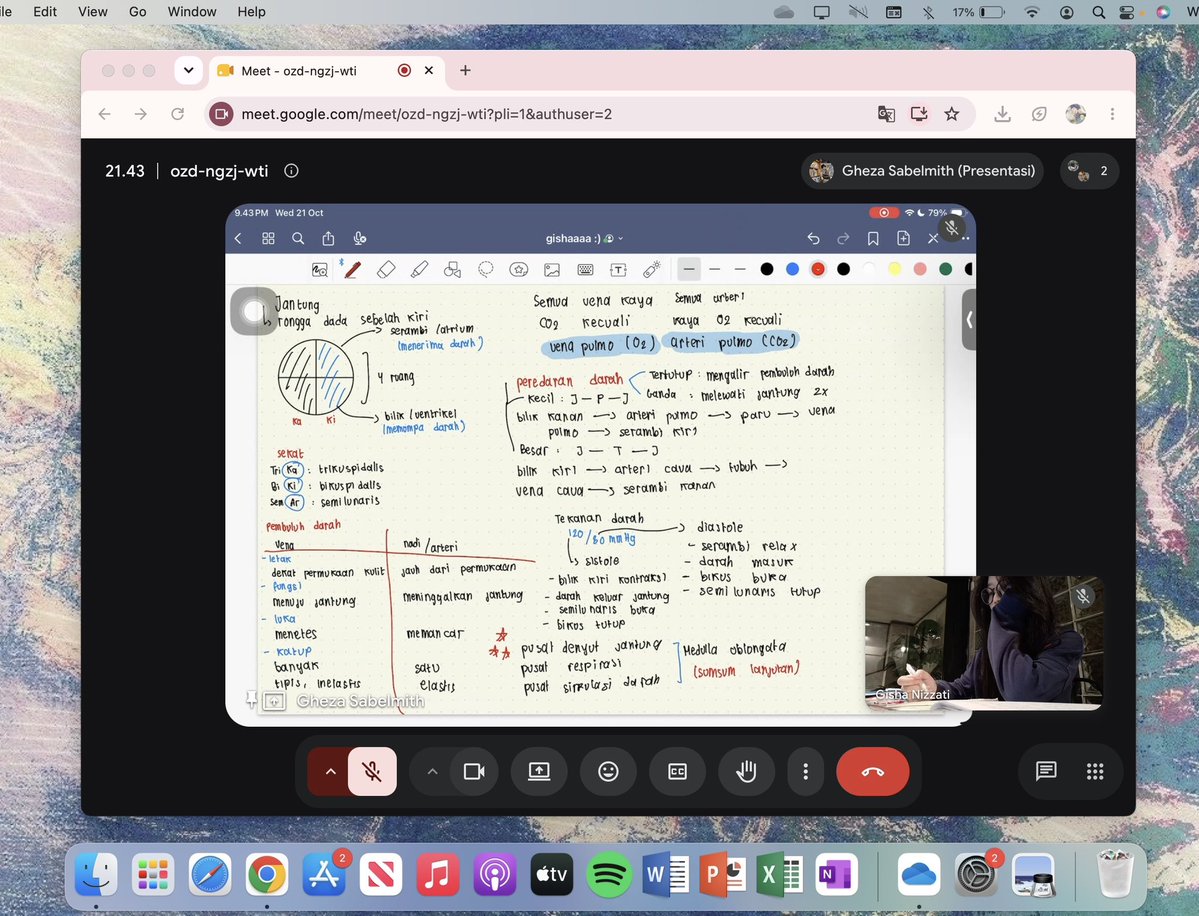Open Control Center in the menu bar
The image size is (1199, 916).
pos(1126,12)
